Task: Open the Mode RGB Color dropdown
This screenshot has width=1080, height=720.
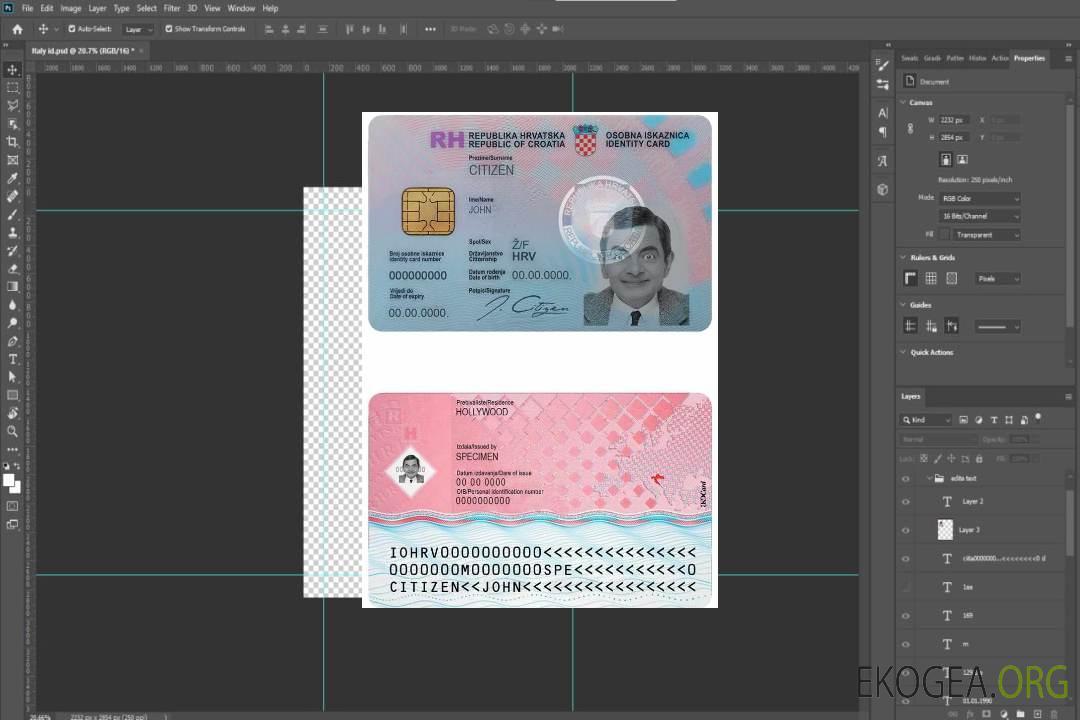Action: 979,198
